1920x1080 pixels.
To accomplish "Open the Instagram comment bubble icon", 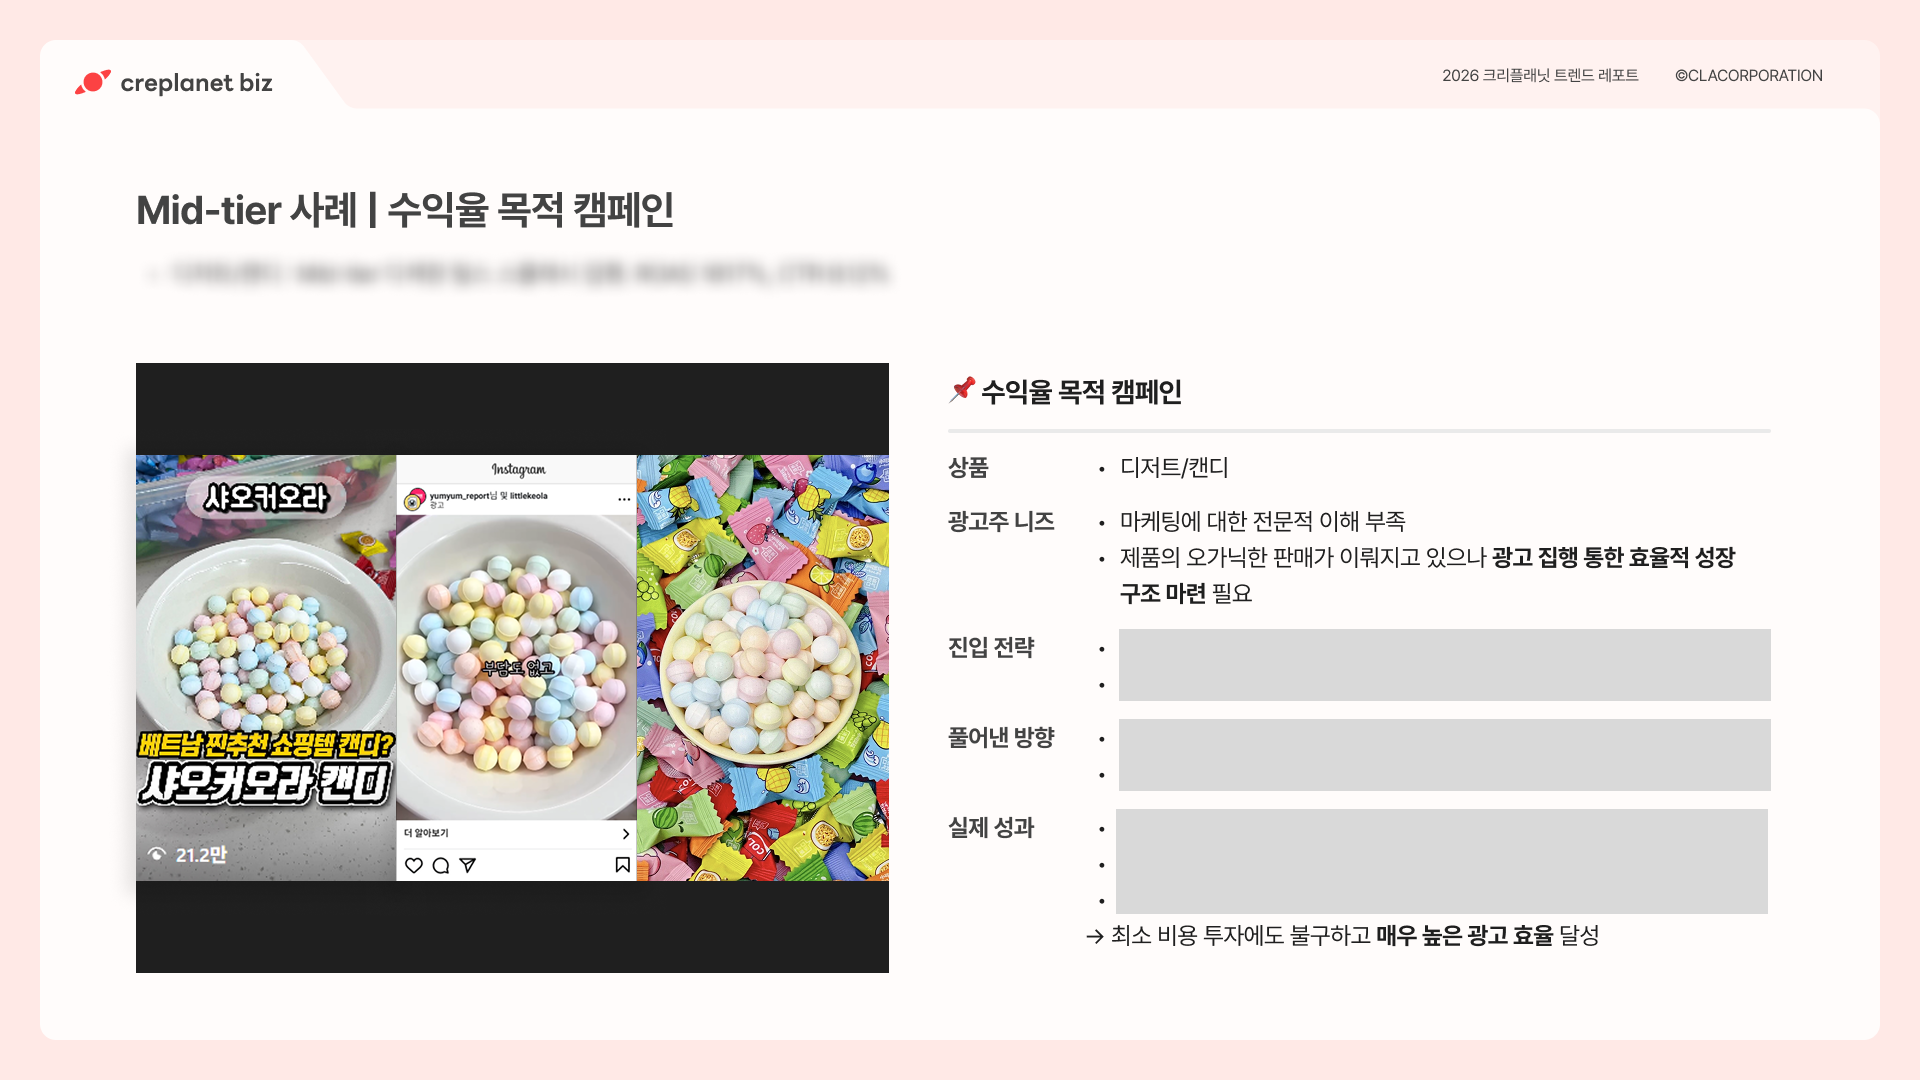I will [x=441, y=865].
